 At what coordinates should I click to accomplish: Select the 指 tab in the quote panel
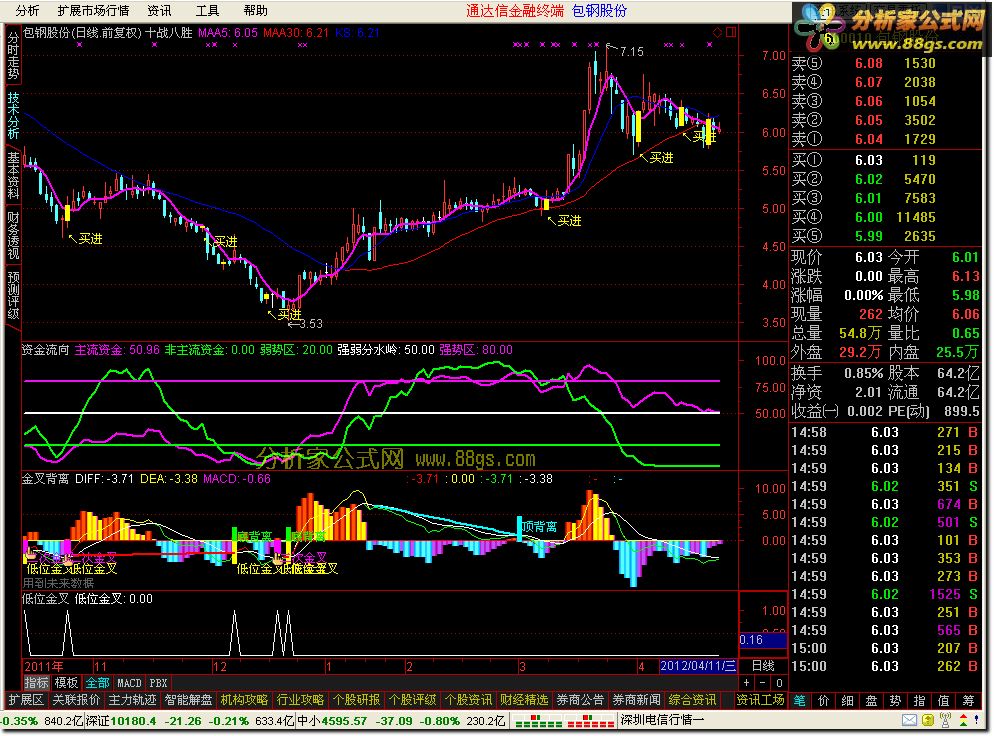coord(919,700)
